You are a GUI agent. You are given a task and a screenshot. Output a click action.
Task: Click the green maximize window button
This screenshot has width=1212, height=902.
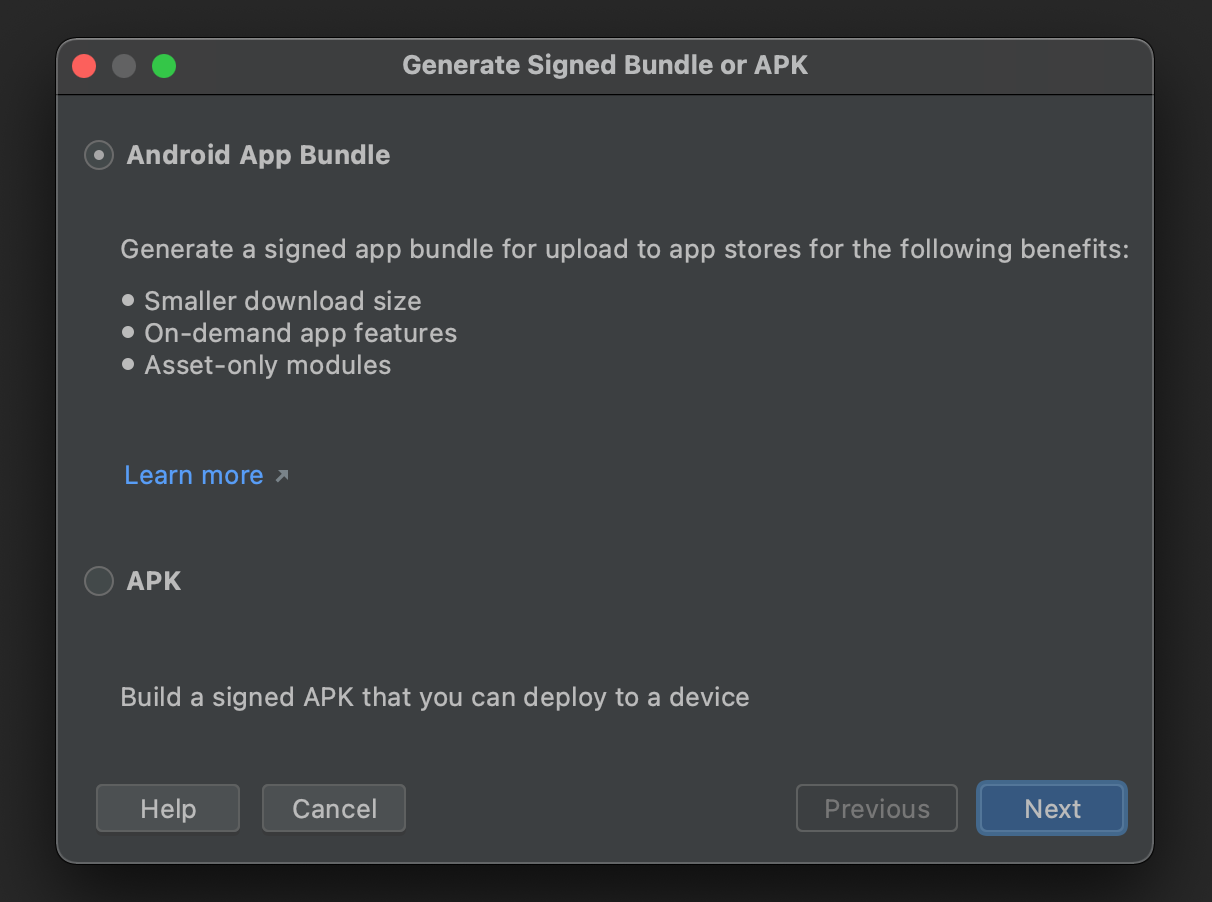point(164,66)
